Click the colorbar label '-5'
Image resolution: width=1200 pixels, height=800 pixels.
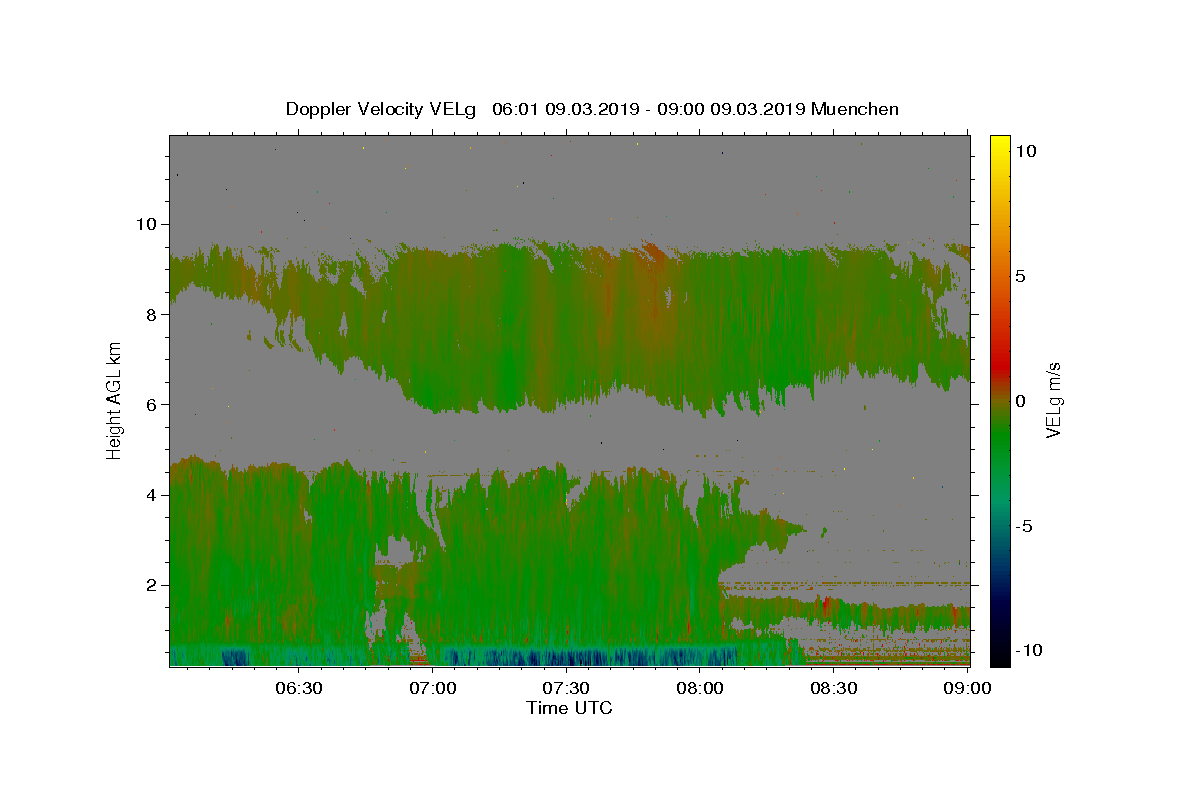(1023, 526)
